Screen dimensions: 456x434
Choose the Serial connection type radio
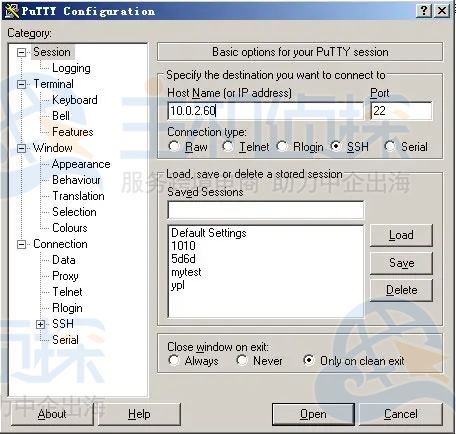click(389, 146)
